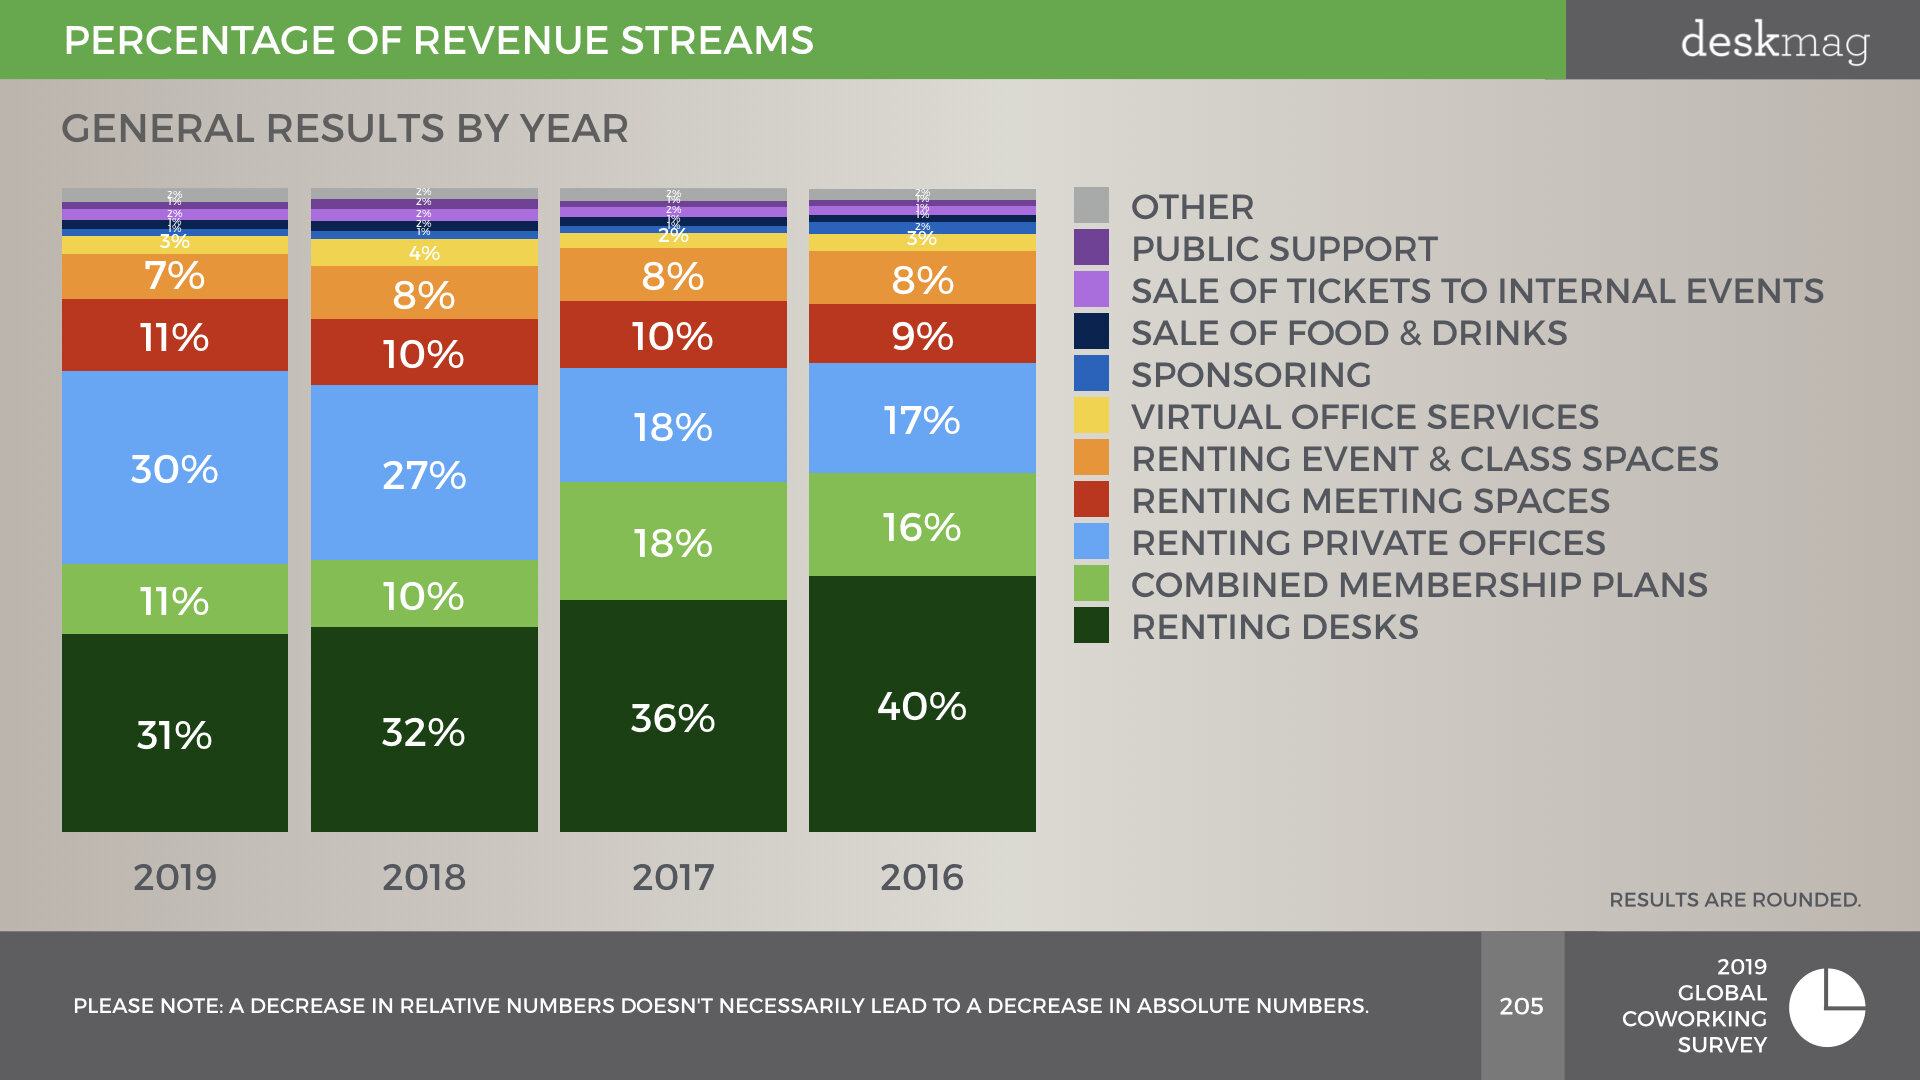This screenshot has height=1080, width=1920.
Task: Click the 10% red segment in 2017
Action: [x=673, y=334]
